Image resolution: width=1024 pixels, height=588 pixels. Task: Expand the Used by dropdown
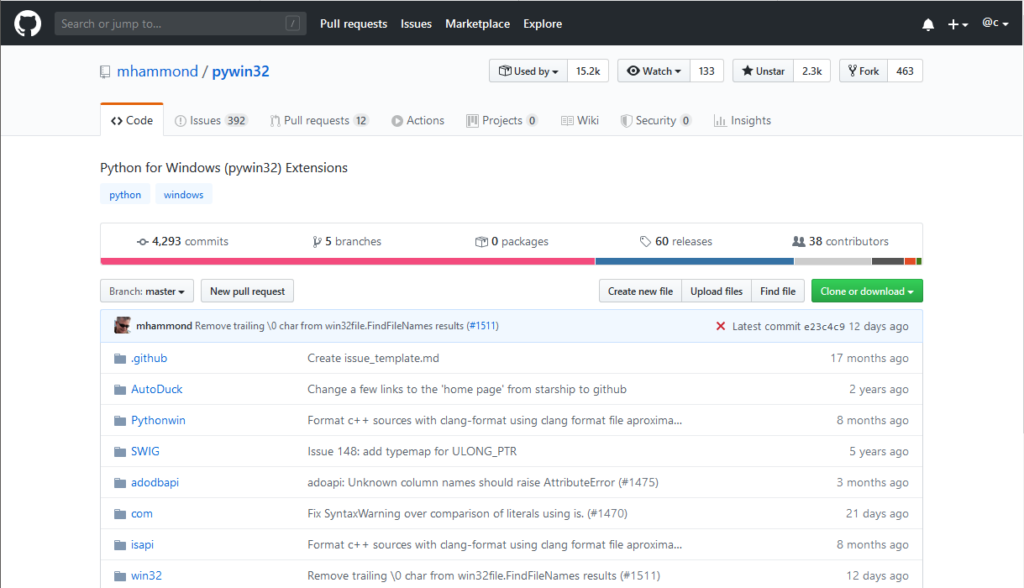tap(528, 71)
